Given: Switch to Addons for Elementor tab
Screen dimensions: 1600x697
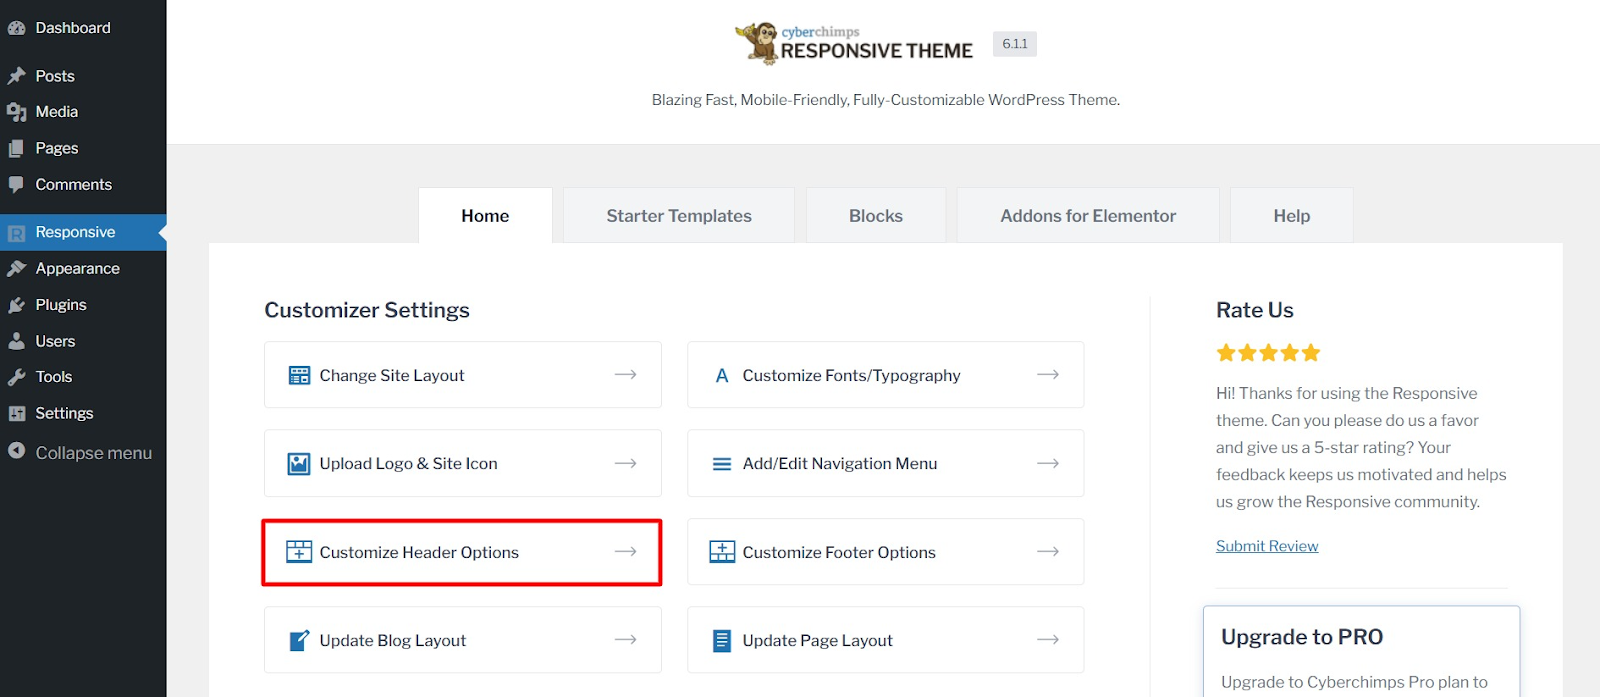Looking at the screenshot, I should pos(1088,215).
